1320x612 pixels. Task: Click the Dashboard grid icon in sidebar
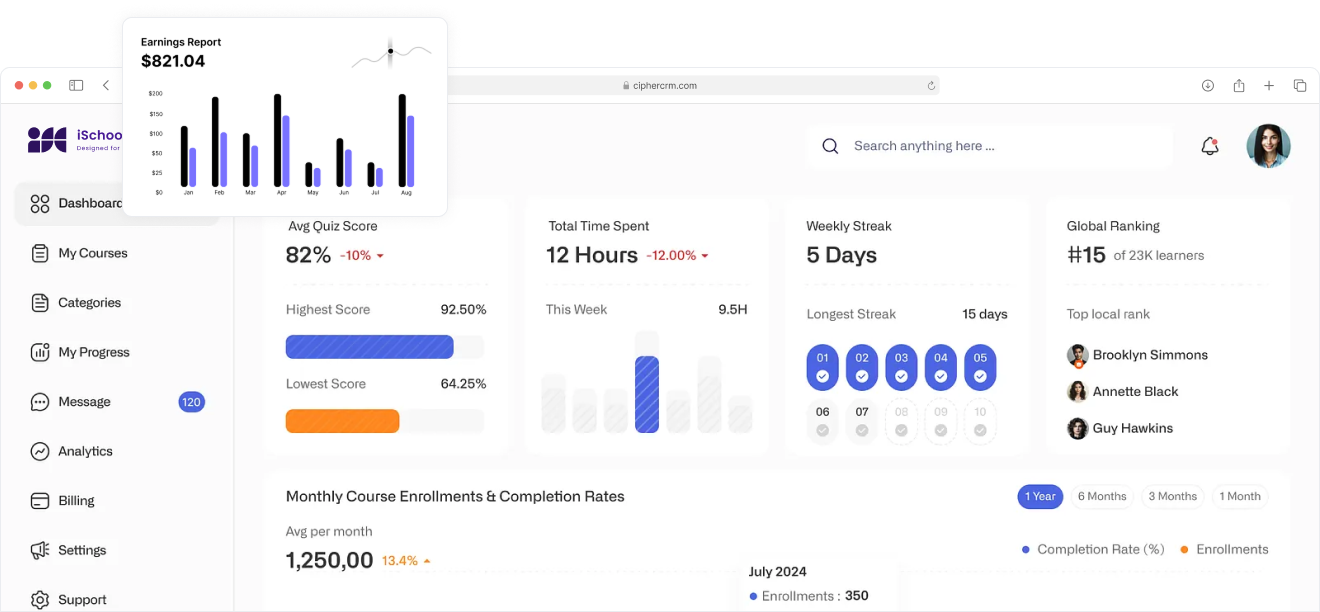tap(40, 204)
